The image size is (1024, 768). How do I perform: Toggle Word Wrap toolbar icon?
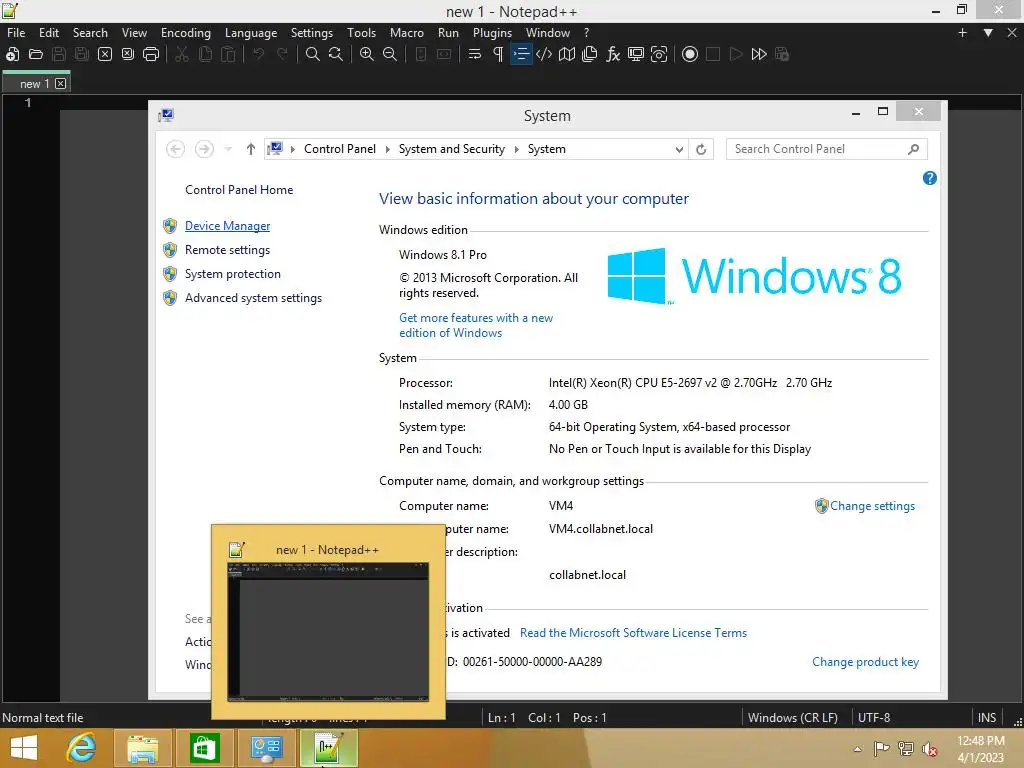475,54
